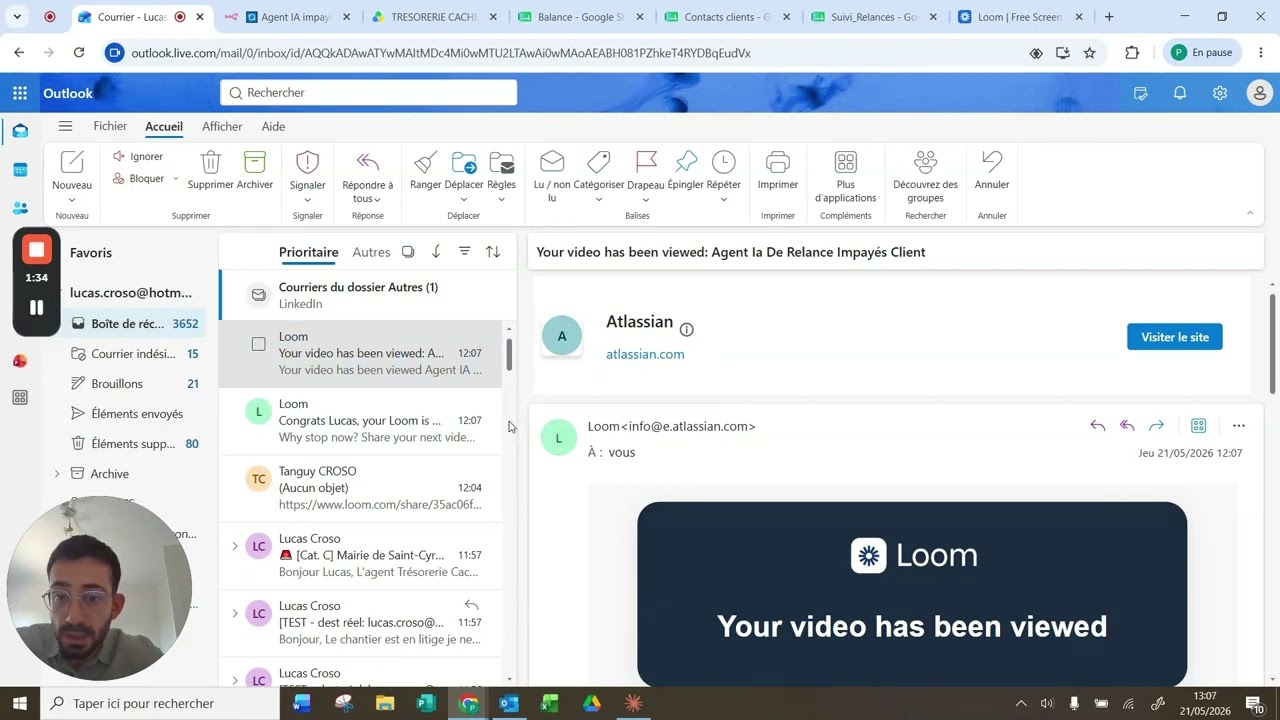Select the Autres inbox tab
This screenshot has width=1280, height=720.
371,252
